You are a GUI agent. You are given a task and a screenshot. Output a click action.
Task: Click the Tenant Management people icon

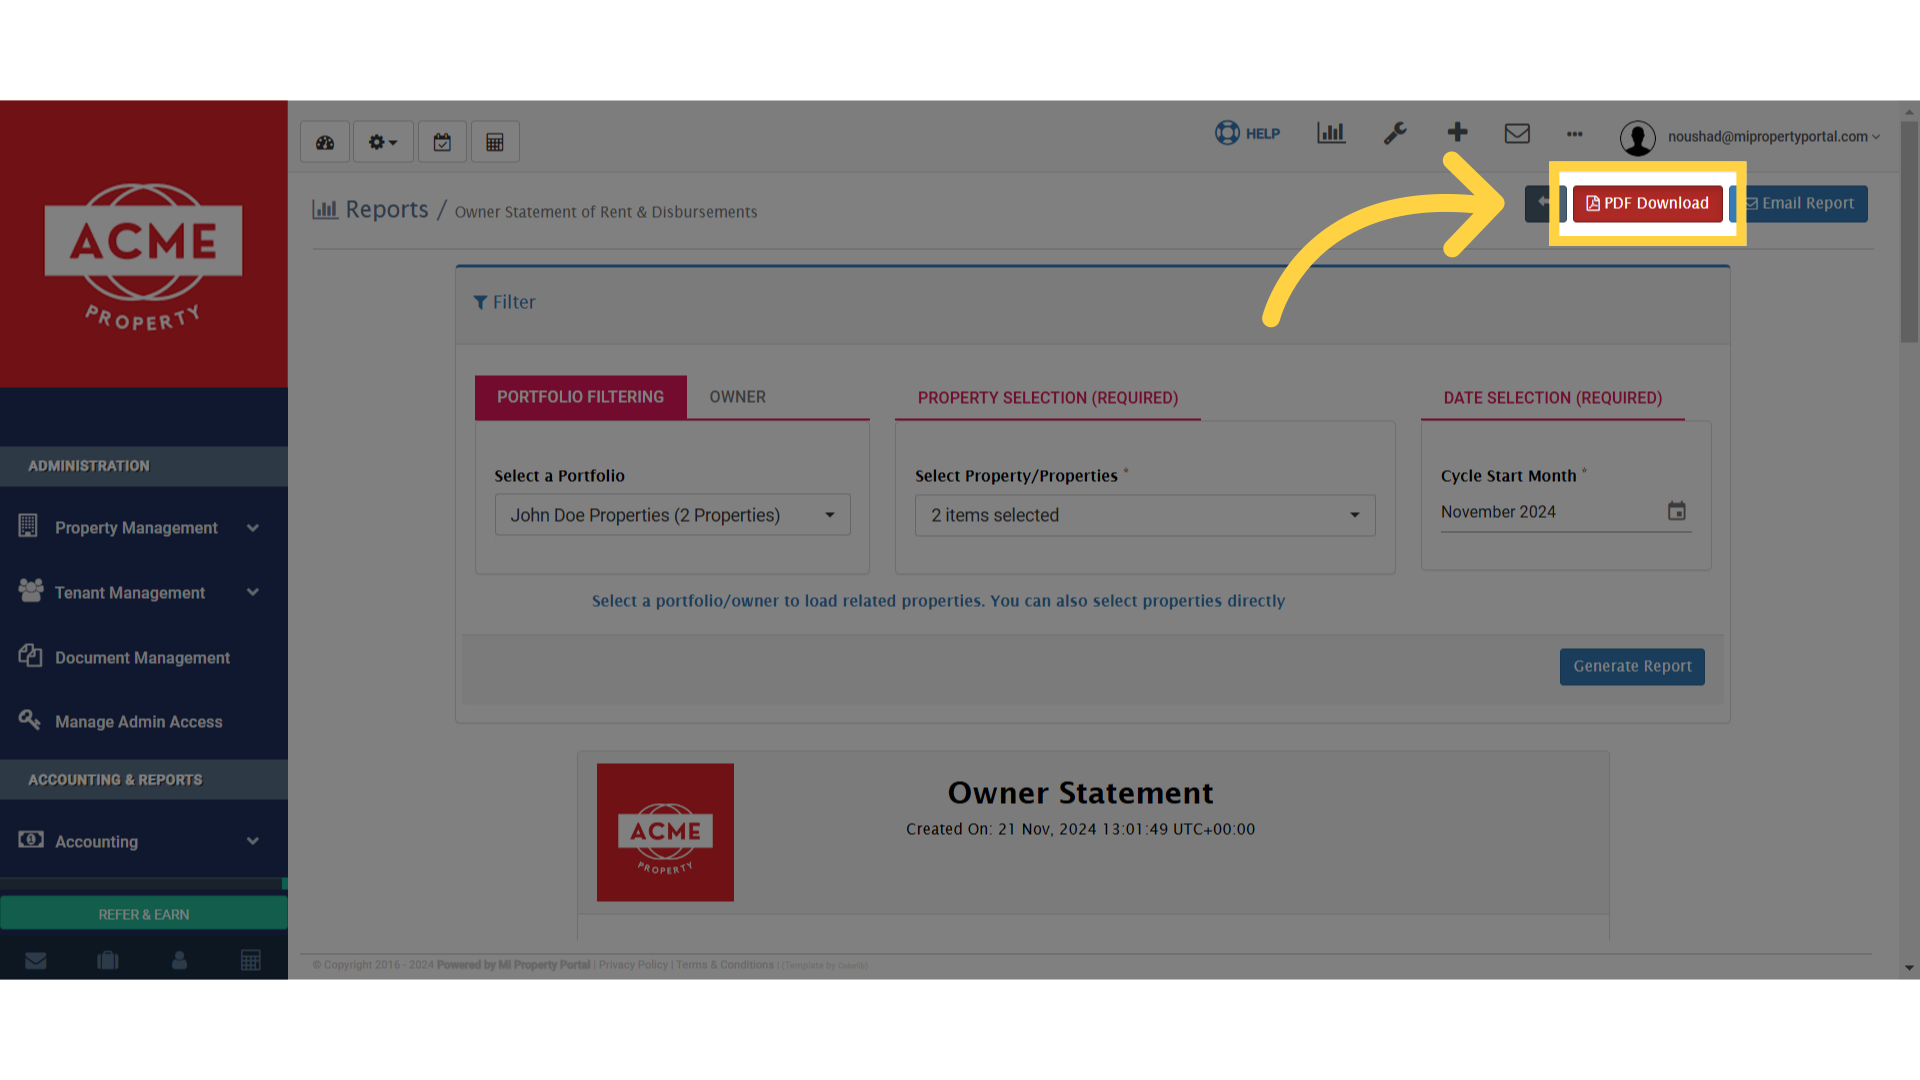click(x=31, y=590)
